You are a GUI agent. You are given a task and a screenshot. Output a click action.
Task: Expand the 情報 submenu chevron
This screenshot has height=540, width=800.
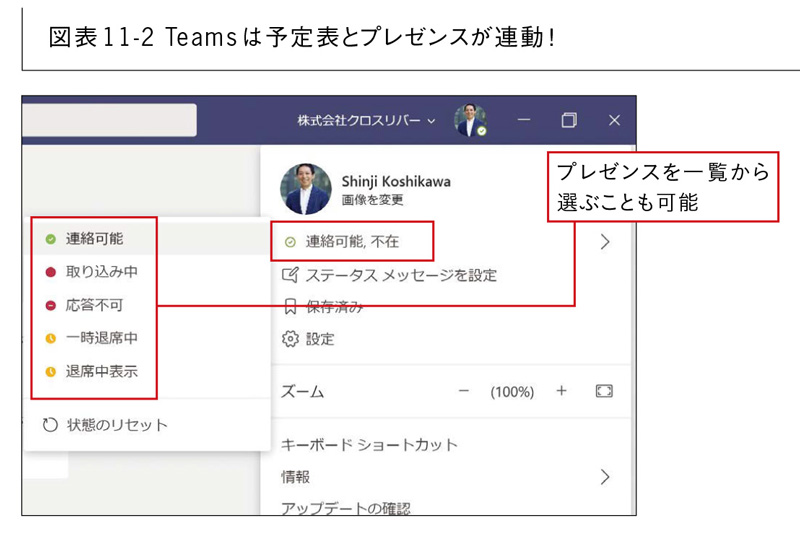[605, 477]
